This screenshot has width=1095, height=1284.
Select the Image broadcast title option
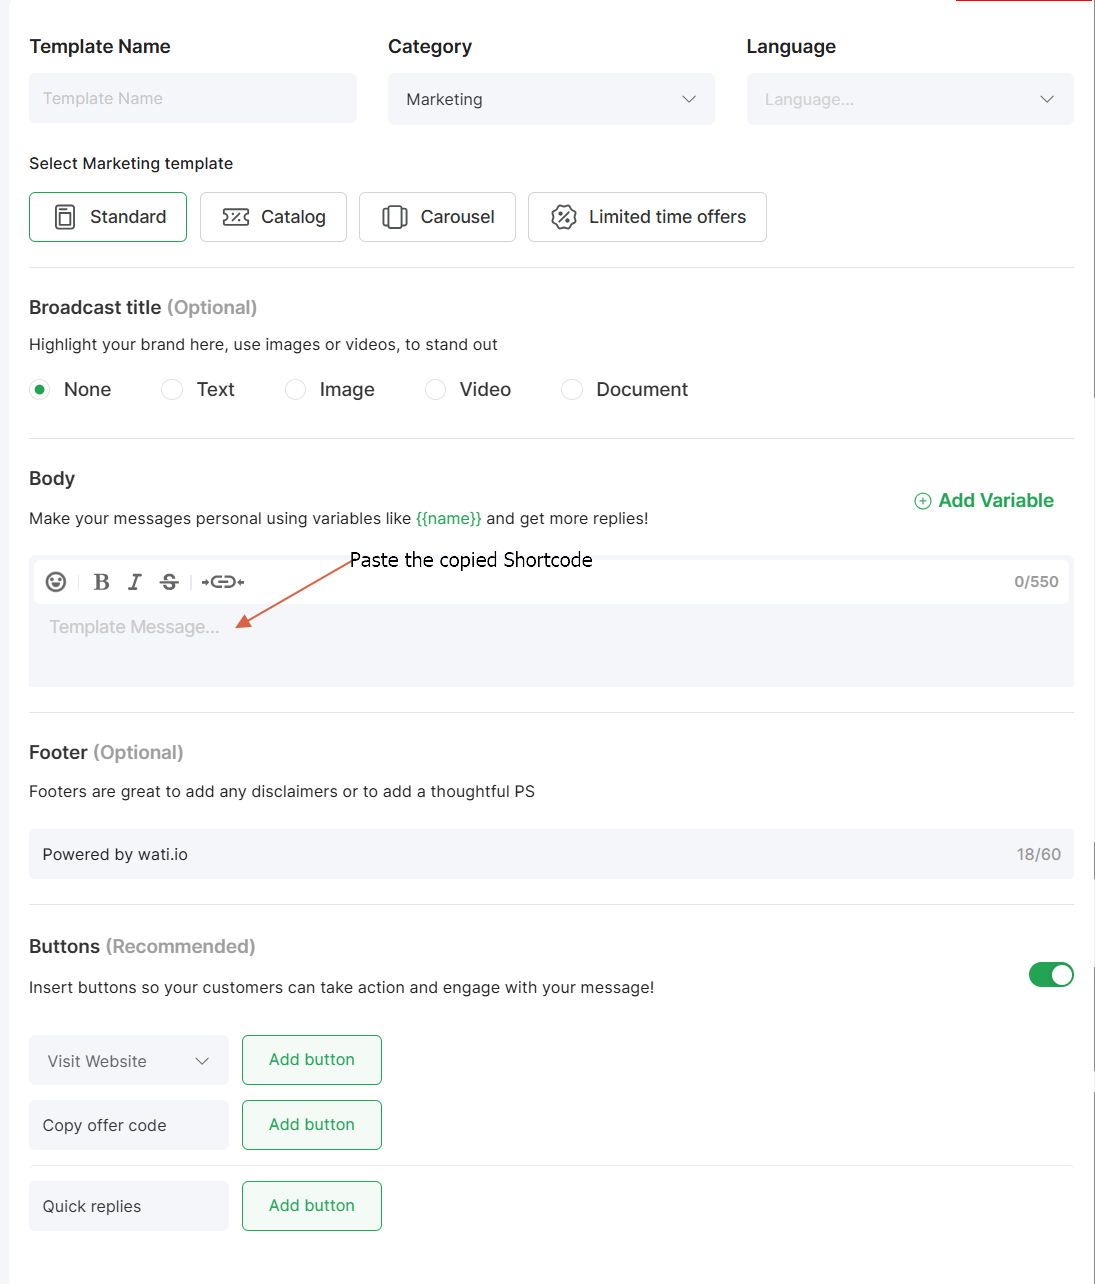point(295,389)
